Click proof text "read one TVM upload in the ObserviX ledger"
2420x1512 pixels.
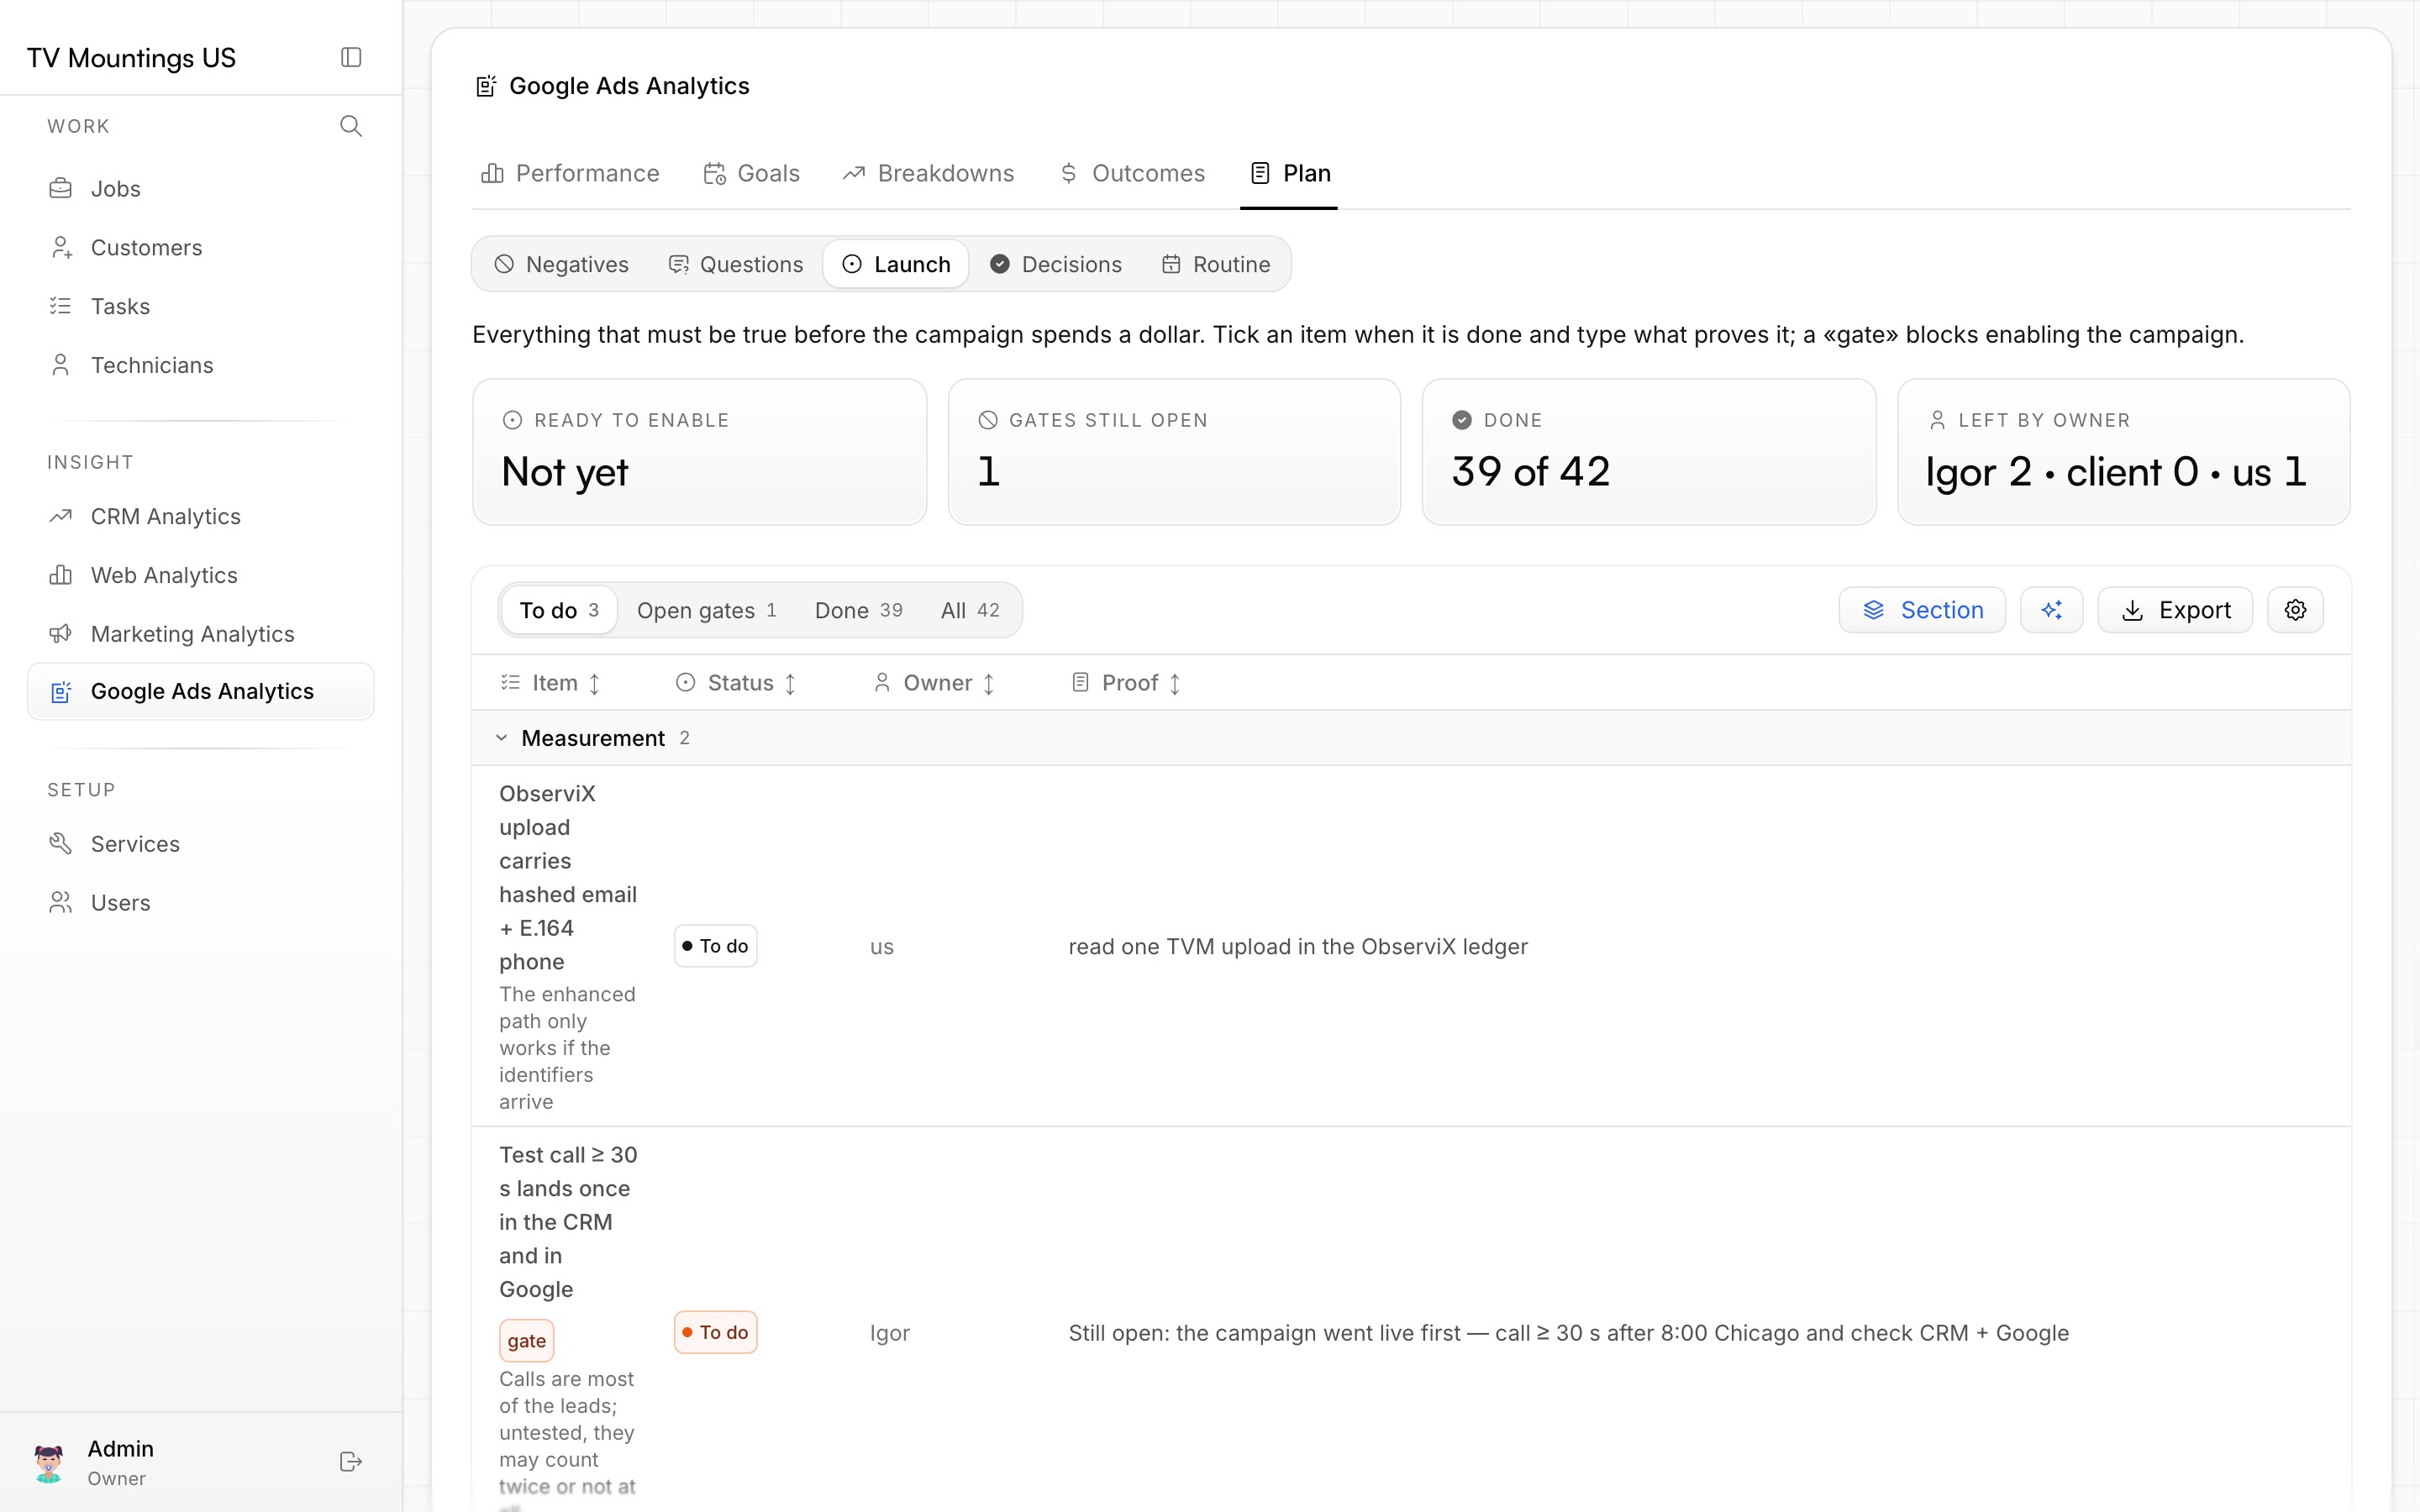pos(1298,947)
